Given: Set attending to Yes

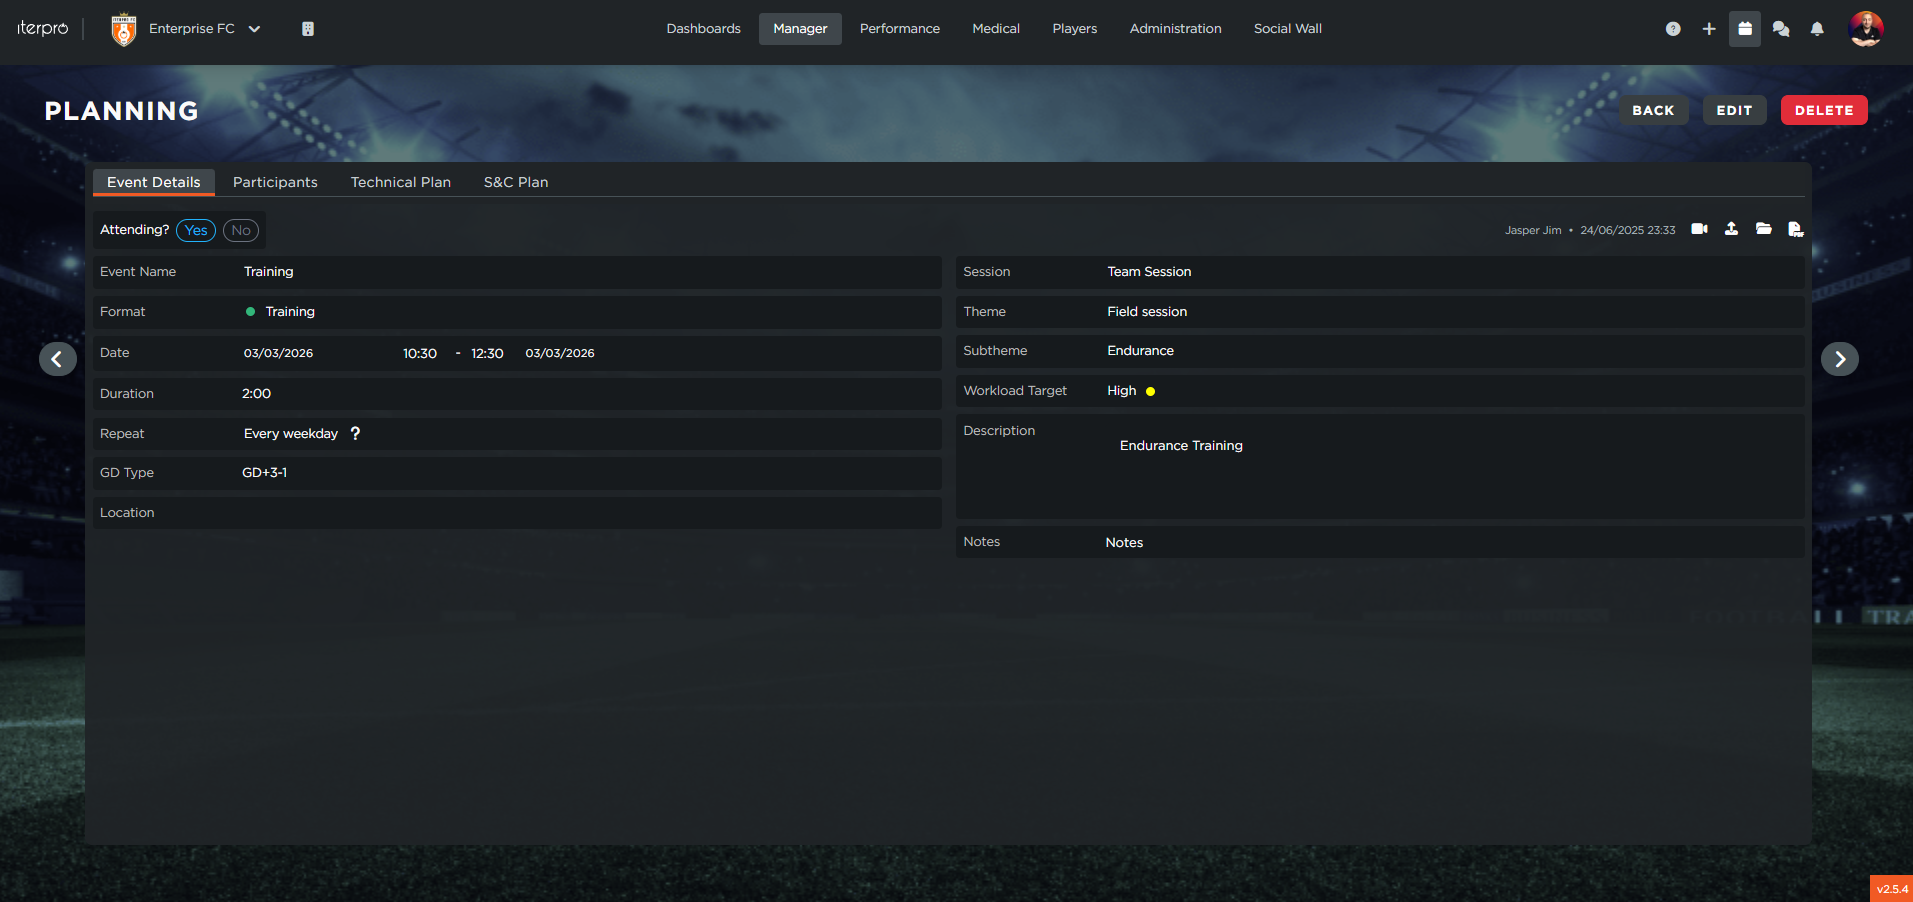Looking at the screenshot, I should [x=196, y=230].
